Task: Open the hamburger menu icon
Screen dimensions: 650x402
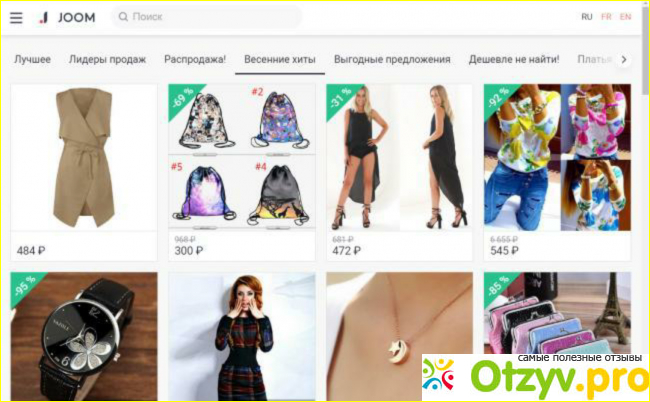Action: (x=16, y=17)
